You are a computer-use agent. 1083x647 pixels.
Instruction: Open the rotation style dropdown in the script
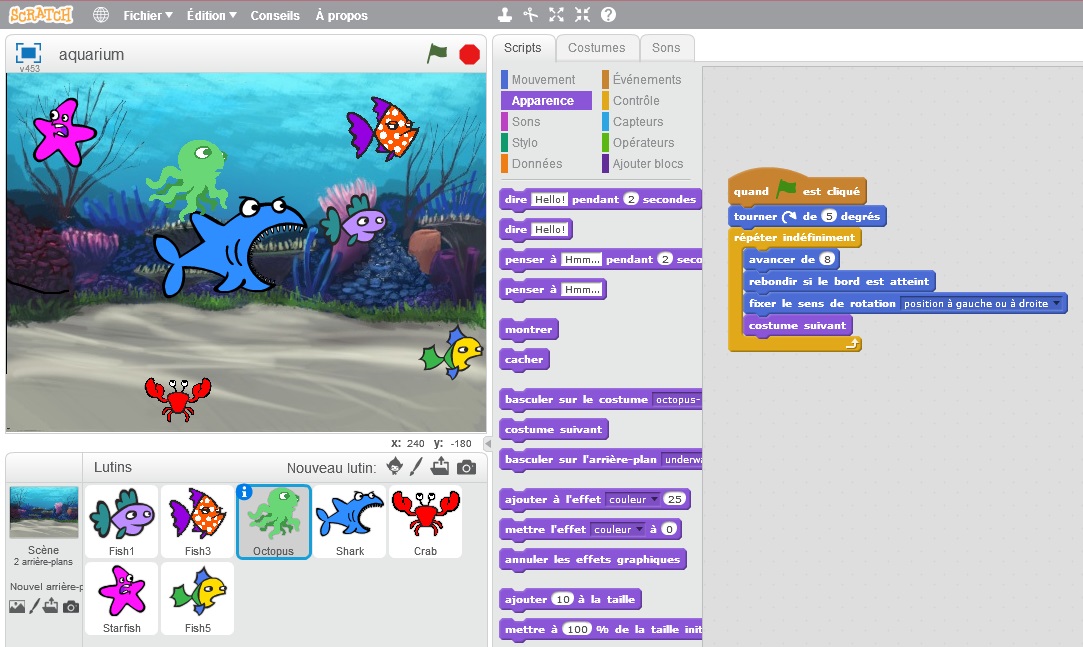(1056, 302)
